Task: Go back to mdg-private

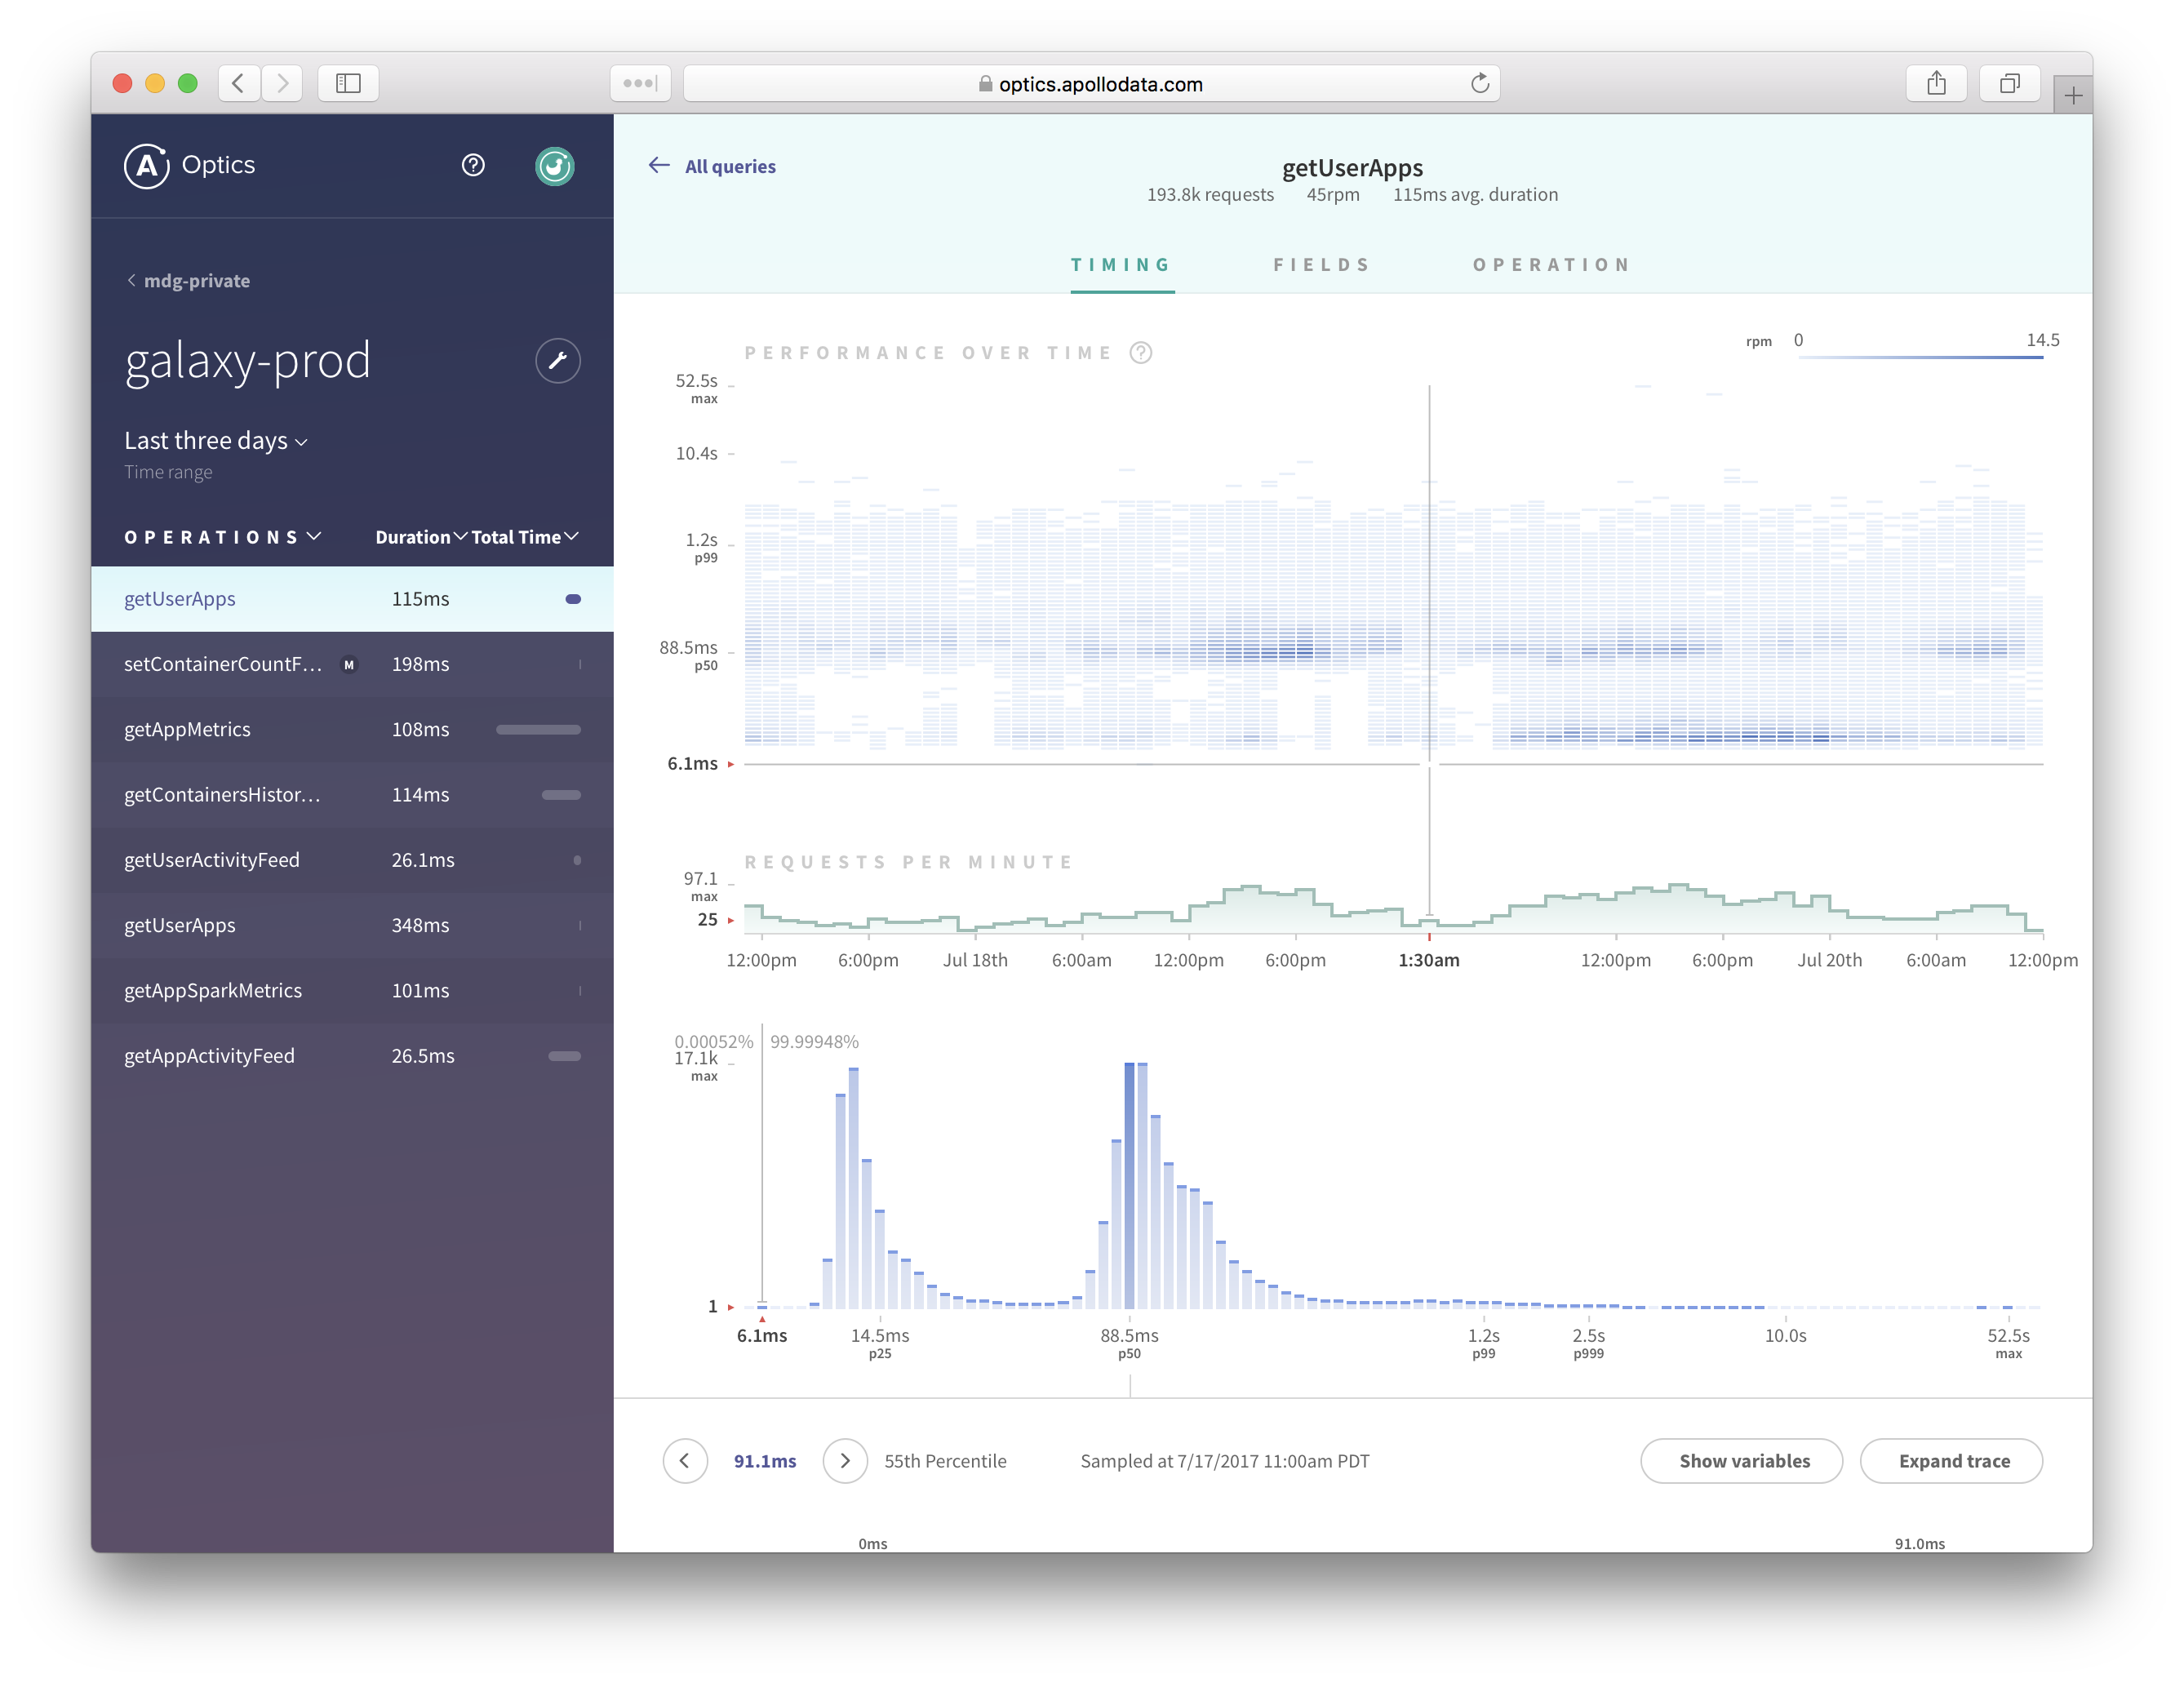Action: tap(189, 281)
